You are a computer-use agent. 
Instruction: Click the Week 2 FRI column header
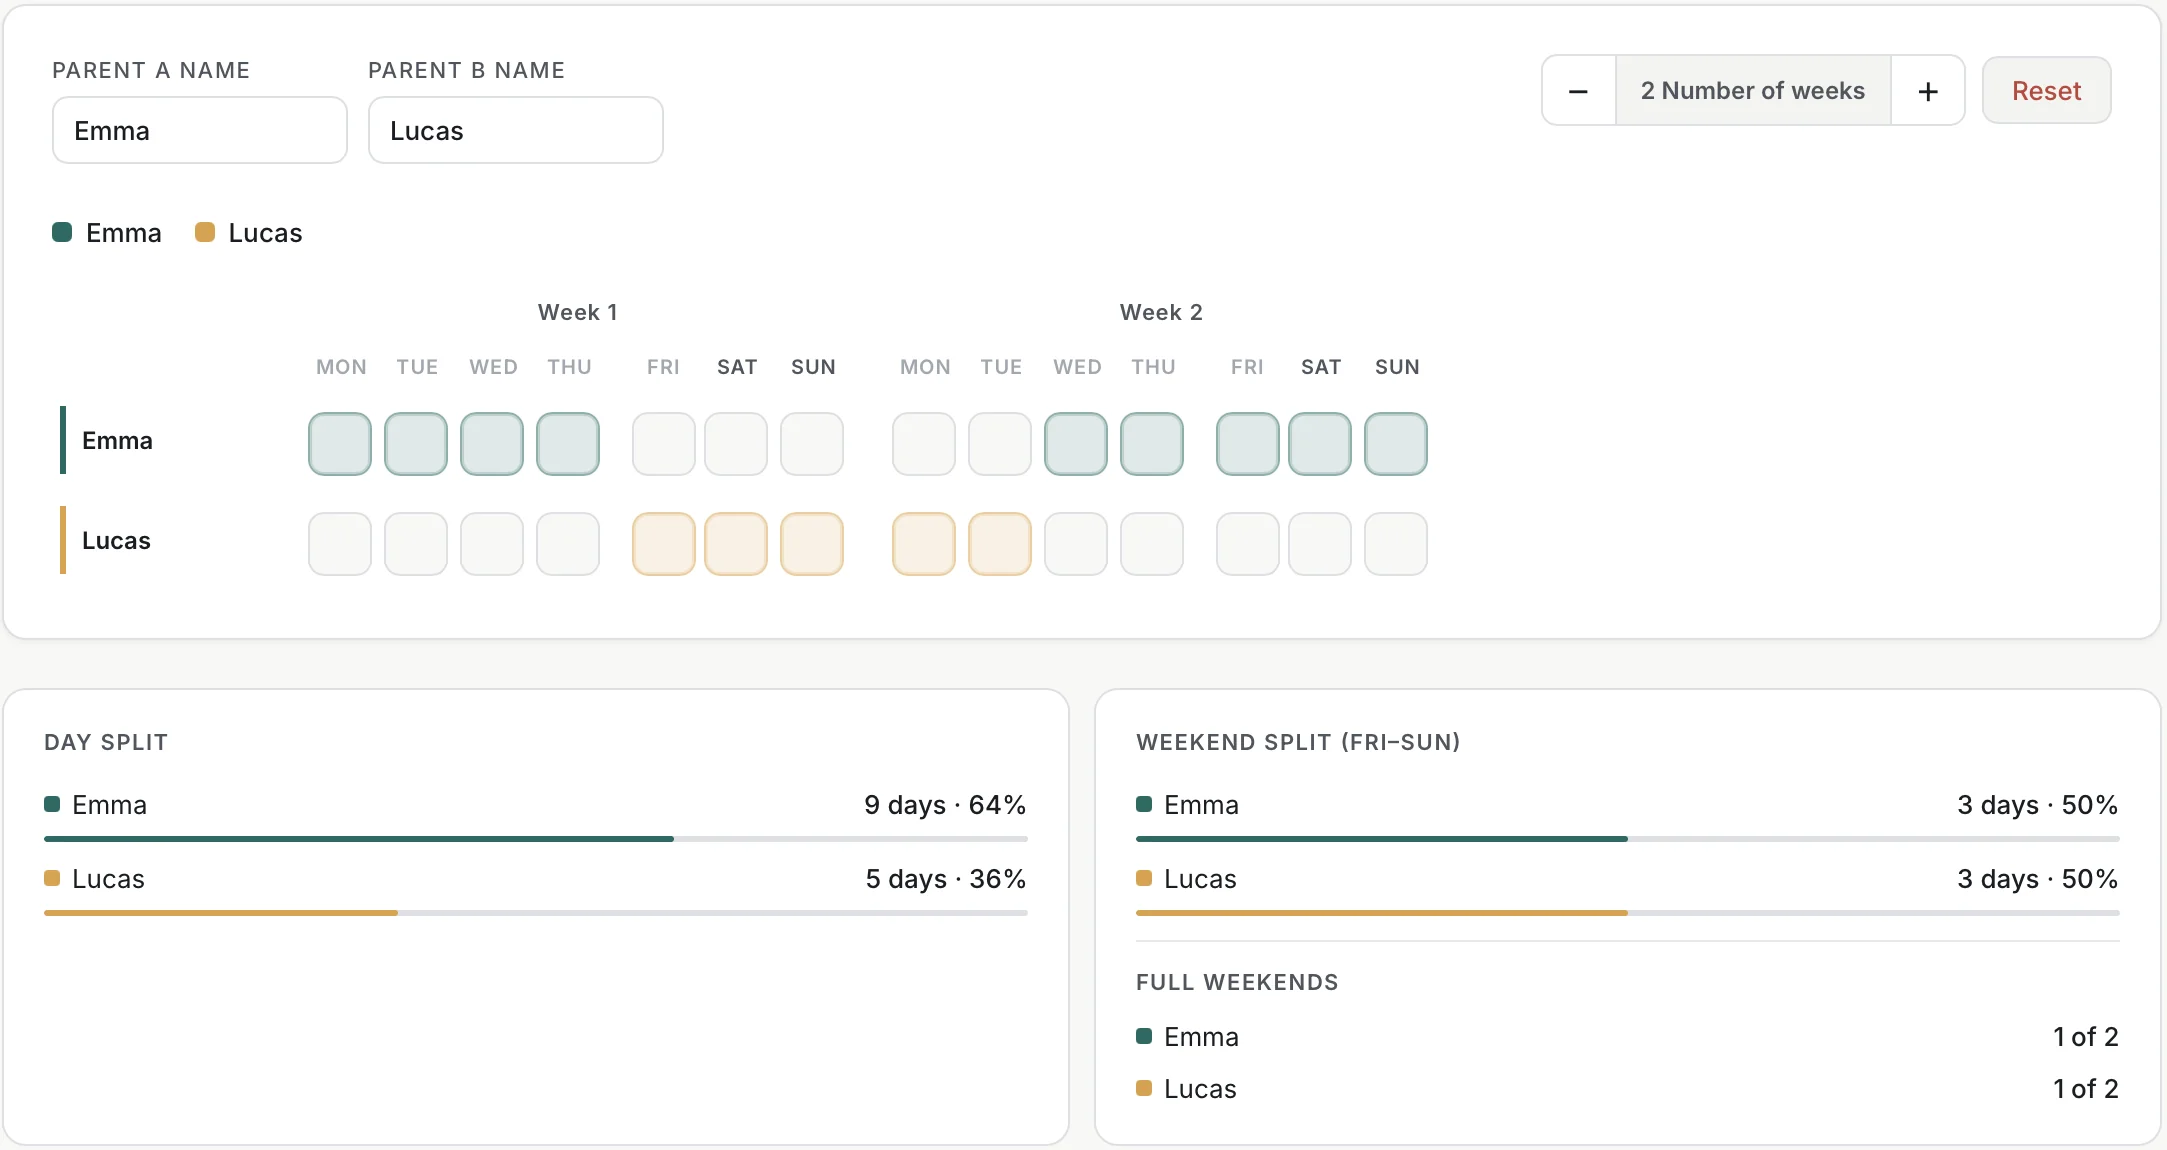click(x=1247, y=367)
